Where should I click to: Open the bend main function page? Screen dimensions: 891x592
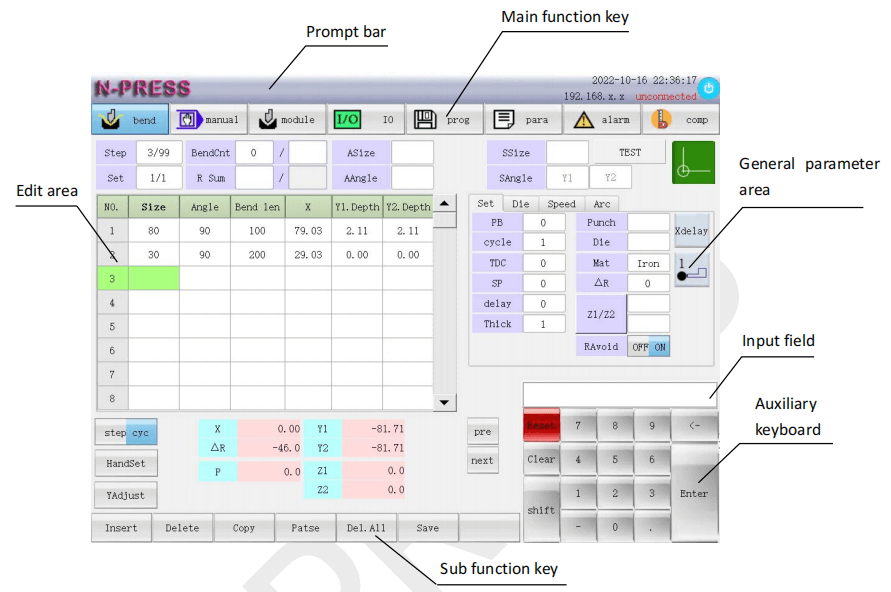click(x=130, y=120)
